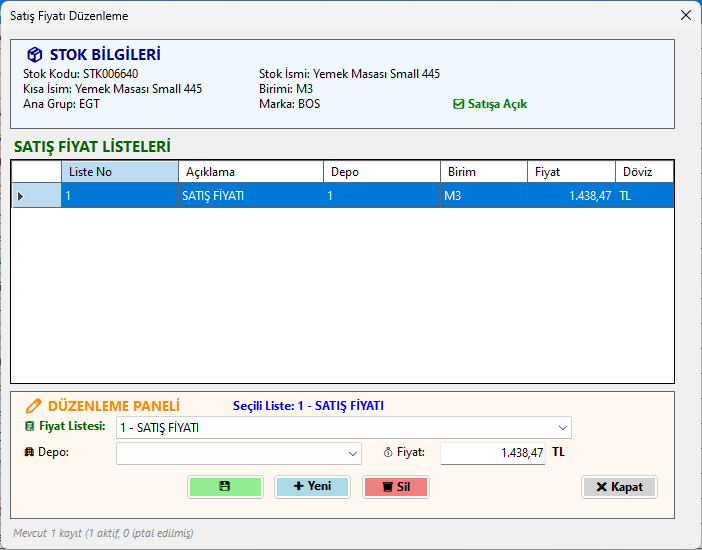Image resolution: width=702 pixels, height=550 pixels.
Task: Sort by the Liste No column header
Action: click(x=119, y=172)
